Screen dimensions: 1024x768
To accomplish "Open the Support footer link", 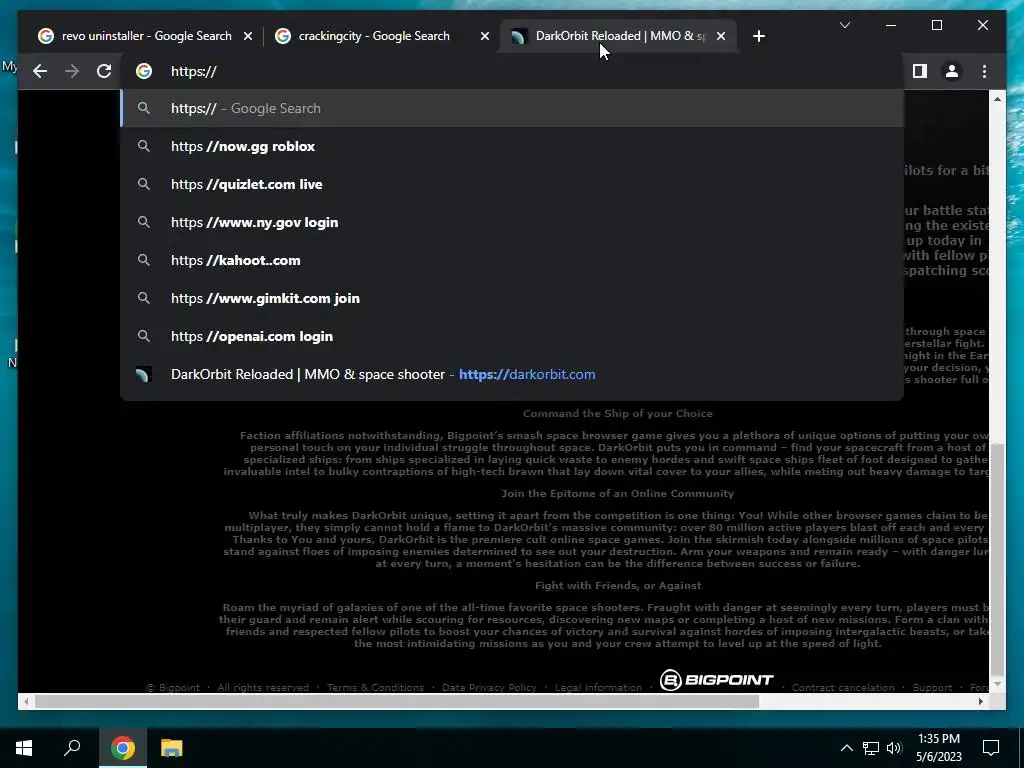I will [932, 687].
